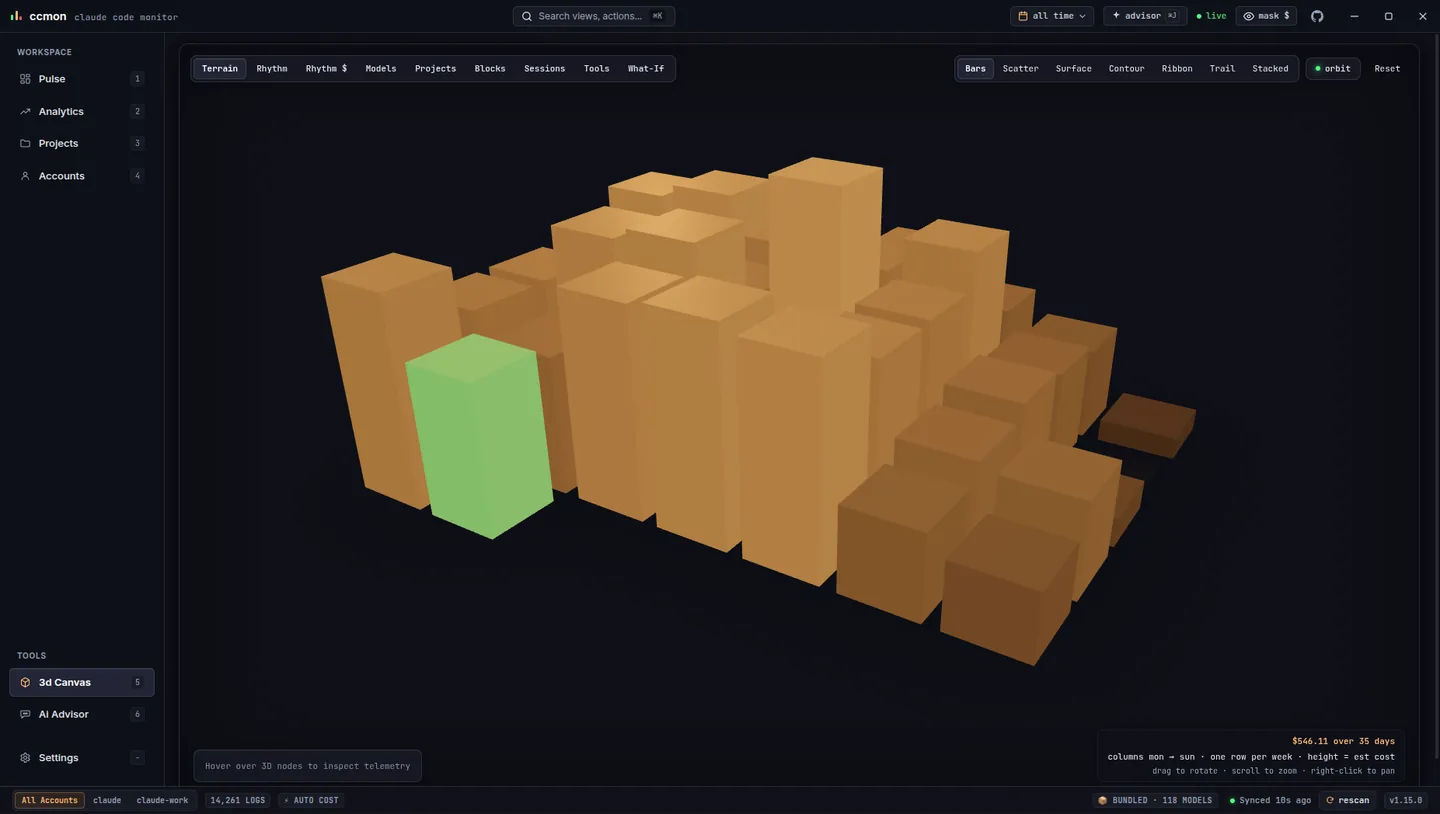This screenshot has width=1440, height=814.
Task: Choose the Stacked view mode
Action: [1270, 69]
